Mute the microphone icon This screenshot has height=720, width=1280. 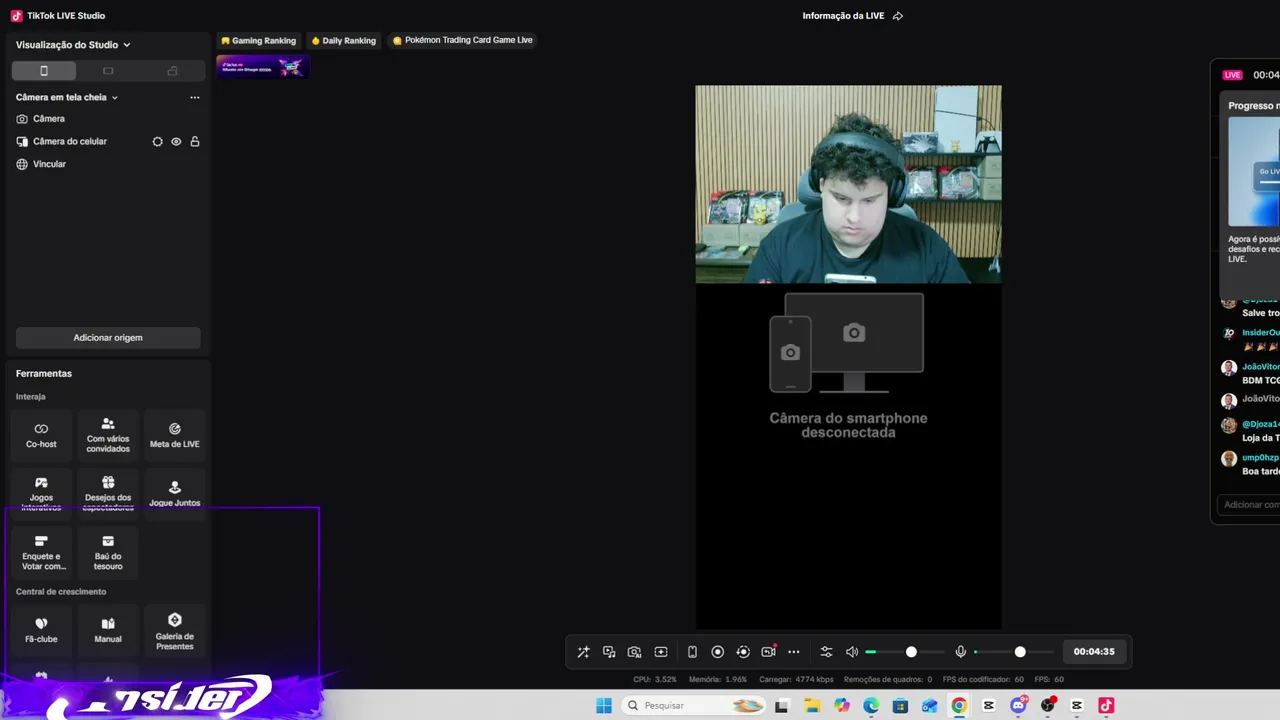click(961, 652)
